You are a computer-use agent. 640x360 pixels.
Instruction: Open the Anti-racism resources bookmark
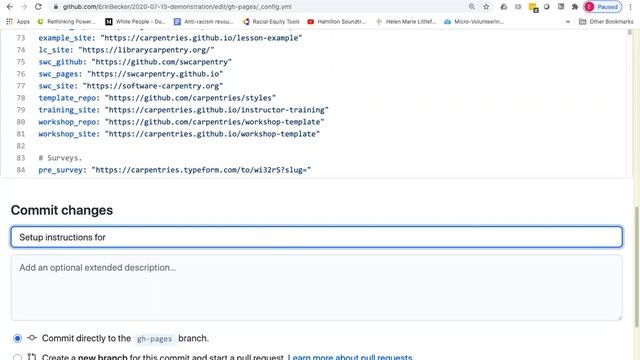(x=204, y=22)
